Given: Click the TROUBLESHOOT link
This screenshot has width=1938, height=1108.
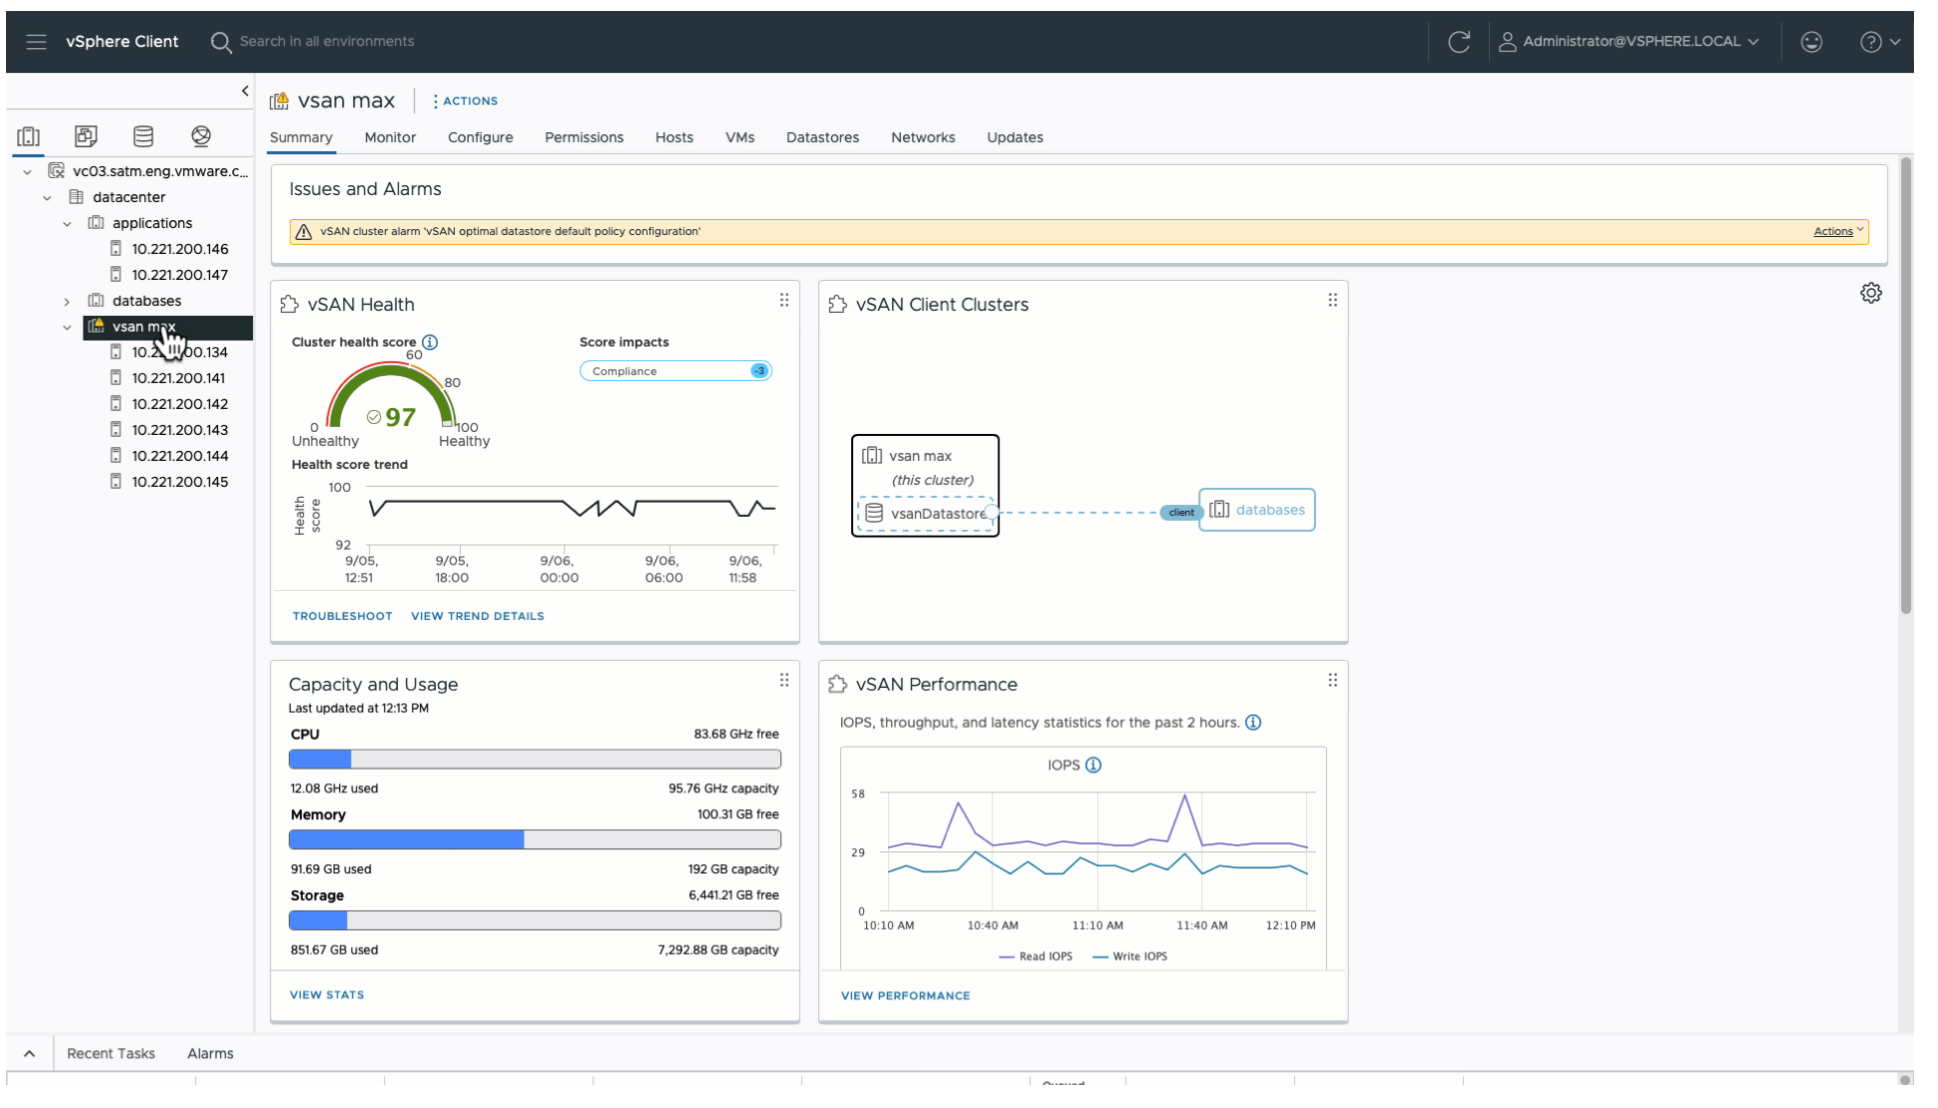Looking at the screenshot, I should click(342, 616).
